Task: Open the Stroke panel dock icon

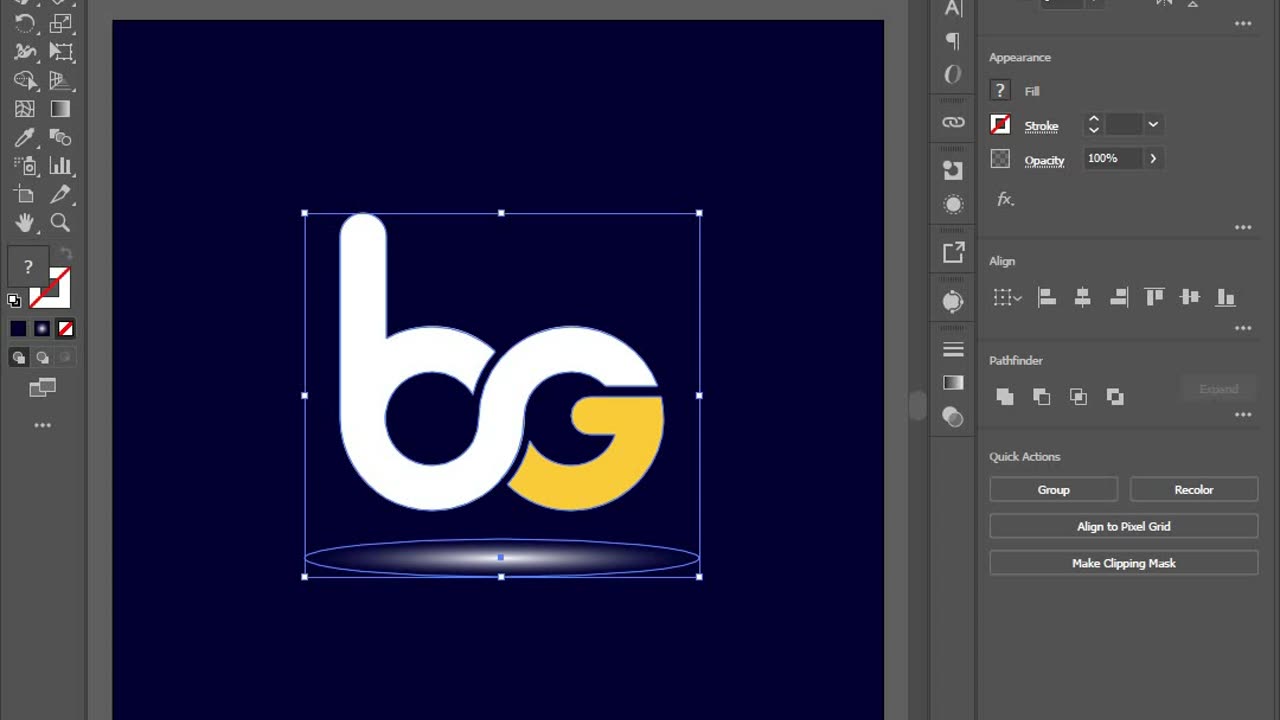Action: tap(953, 349)
